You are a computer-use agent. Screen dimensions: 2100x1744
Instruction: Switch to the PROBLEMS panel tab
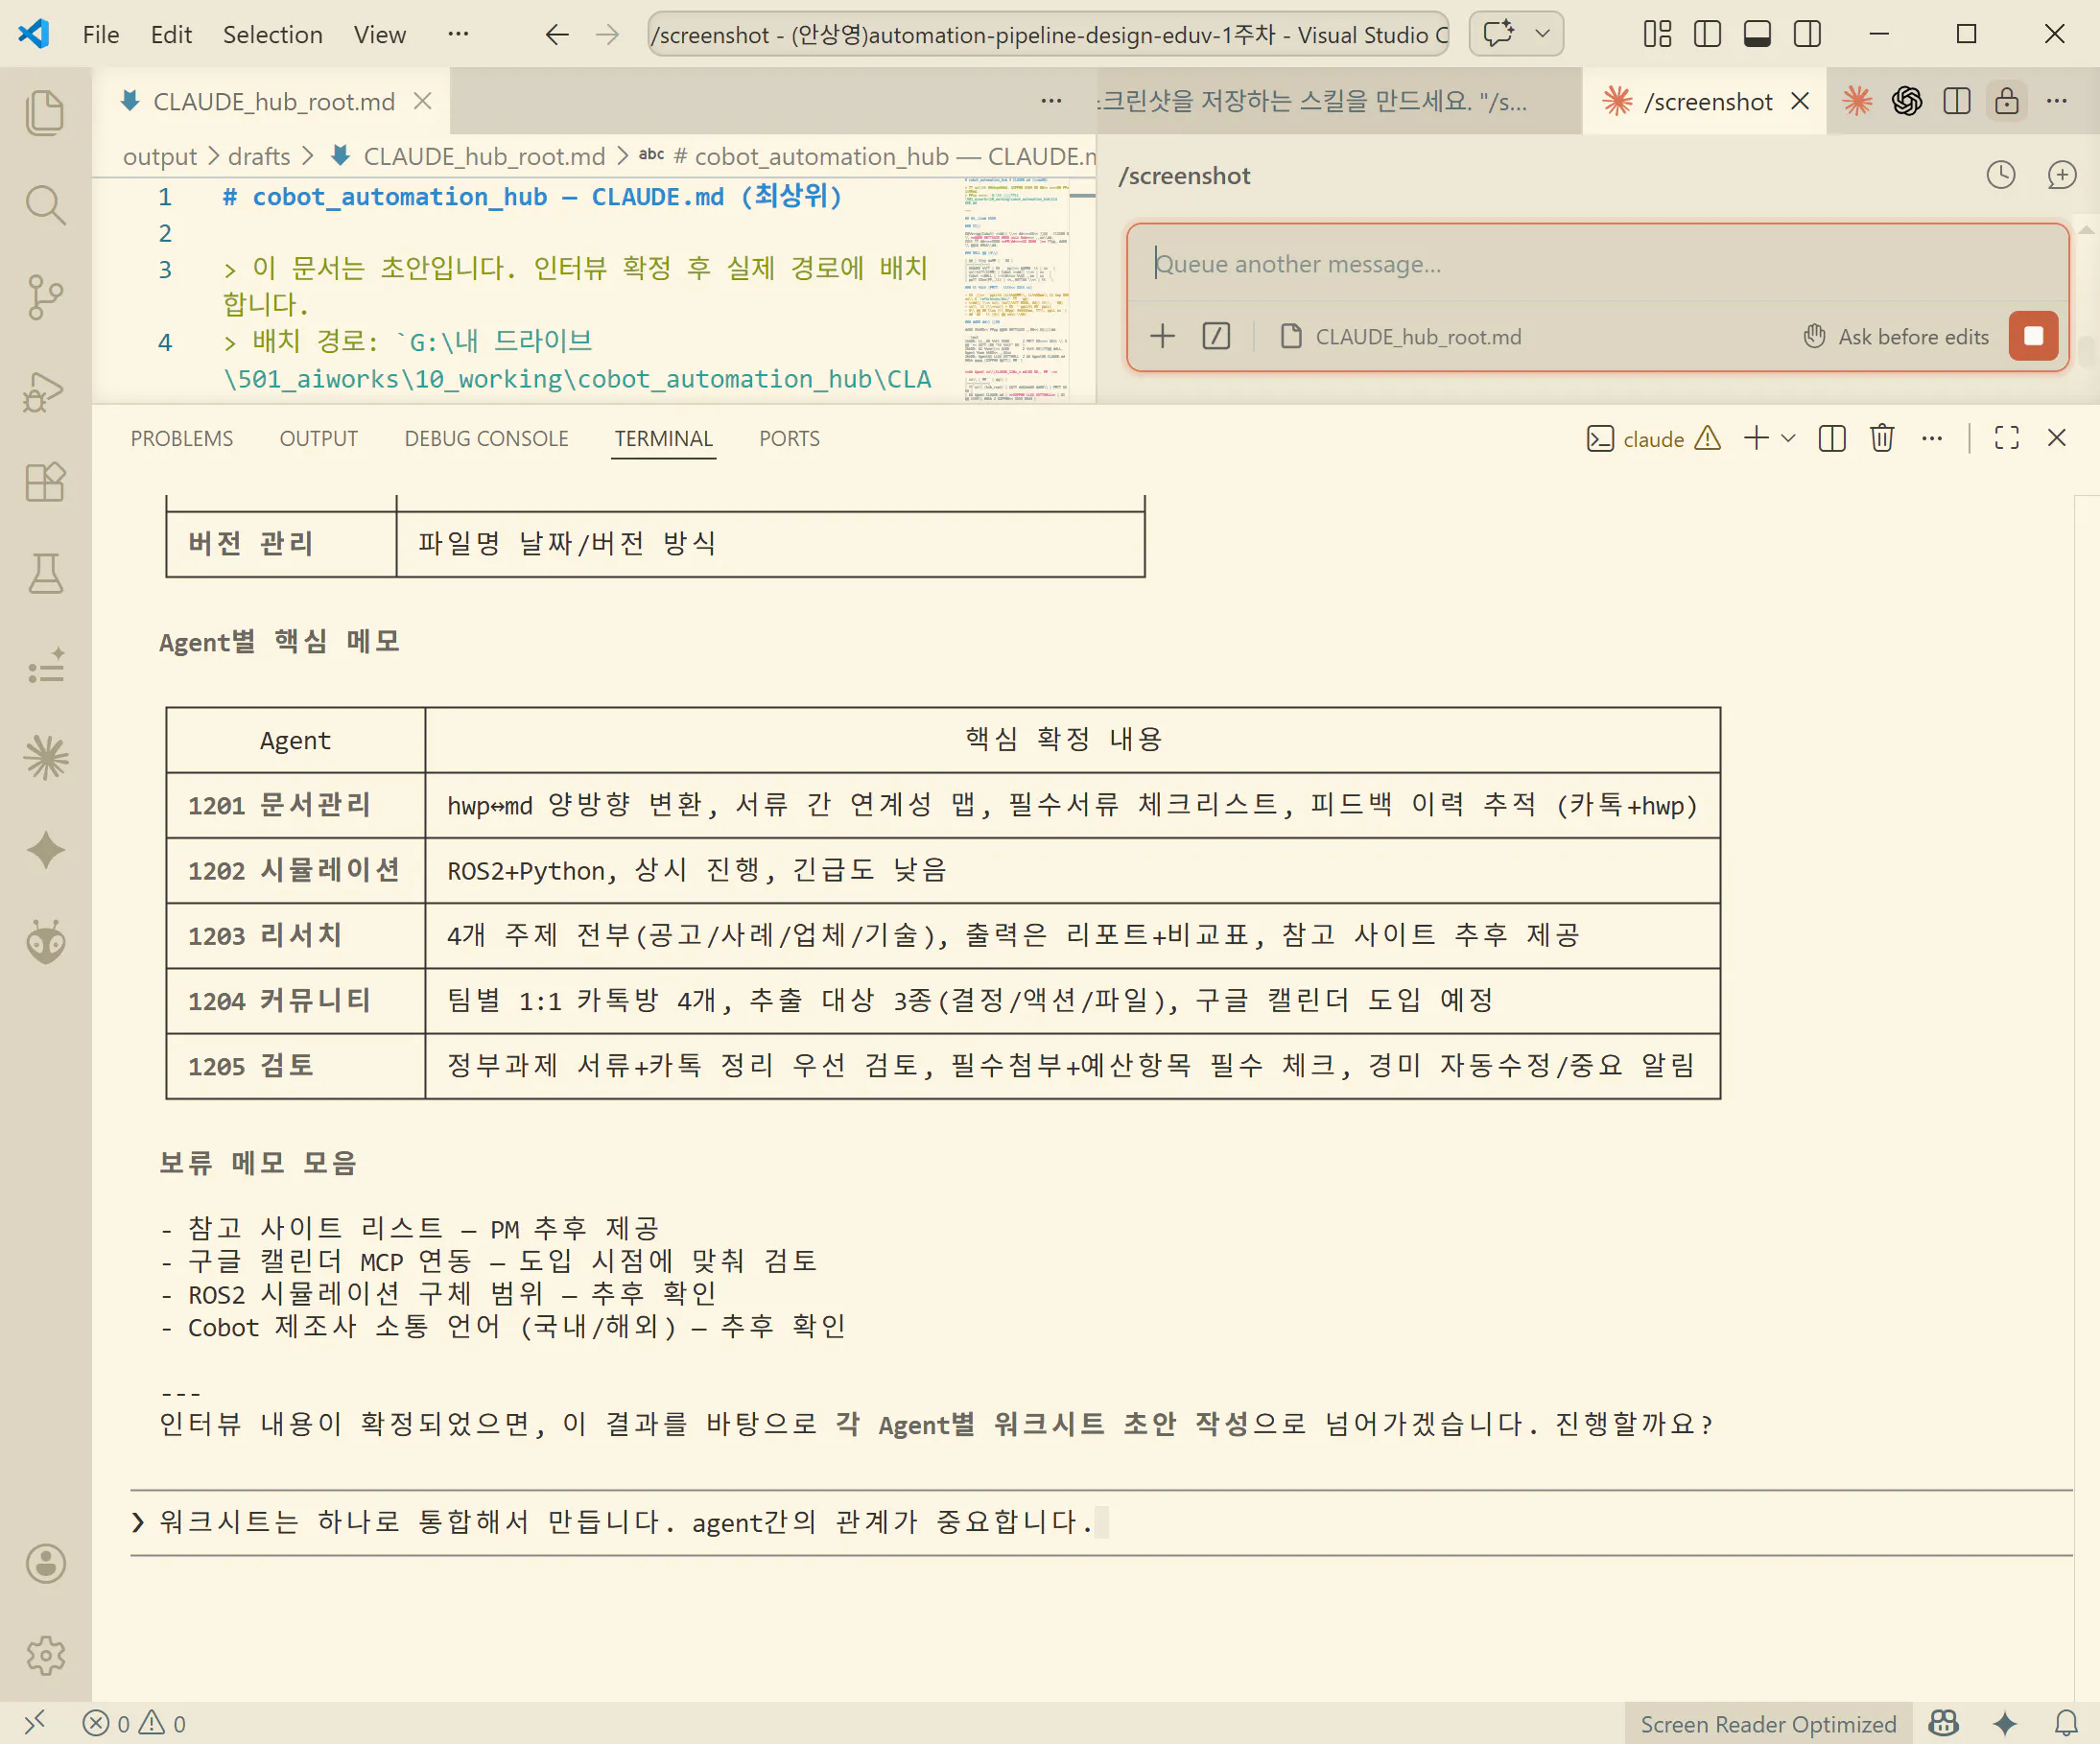[x=181, y=438]
